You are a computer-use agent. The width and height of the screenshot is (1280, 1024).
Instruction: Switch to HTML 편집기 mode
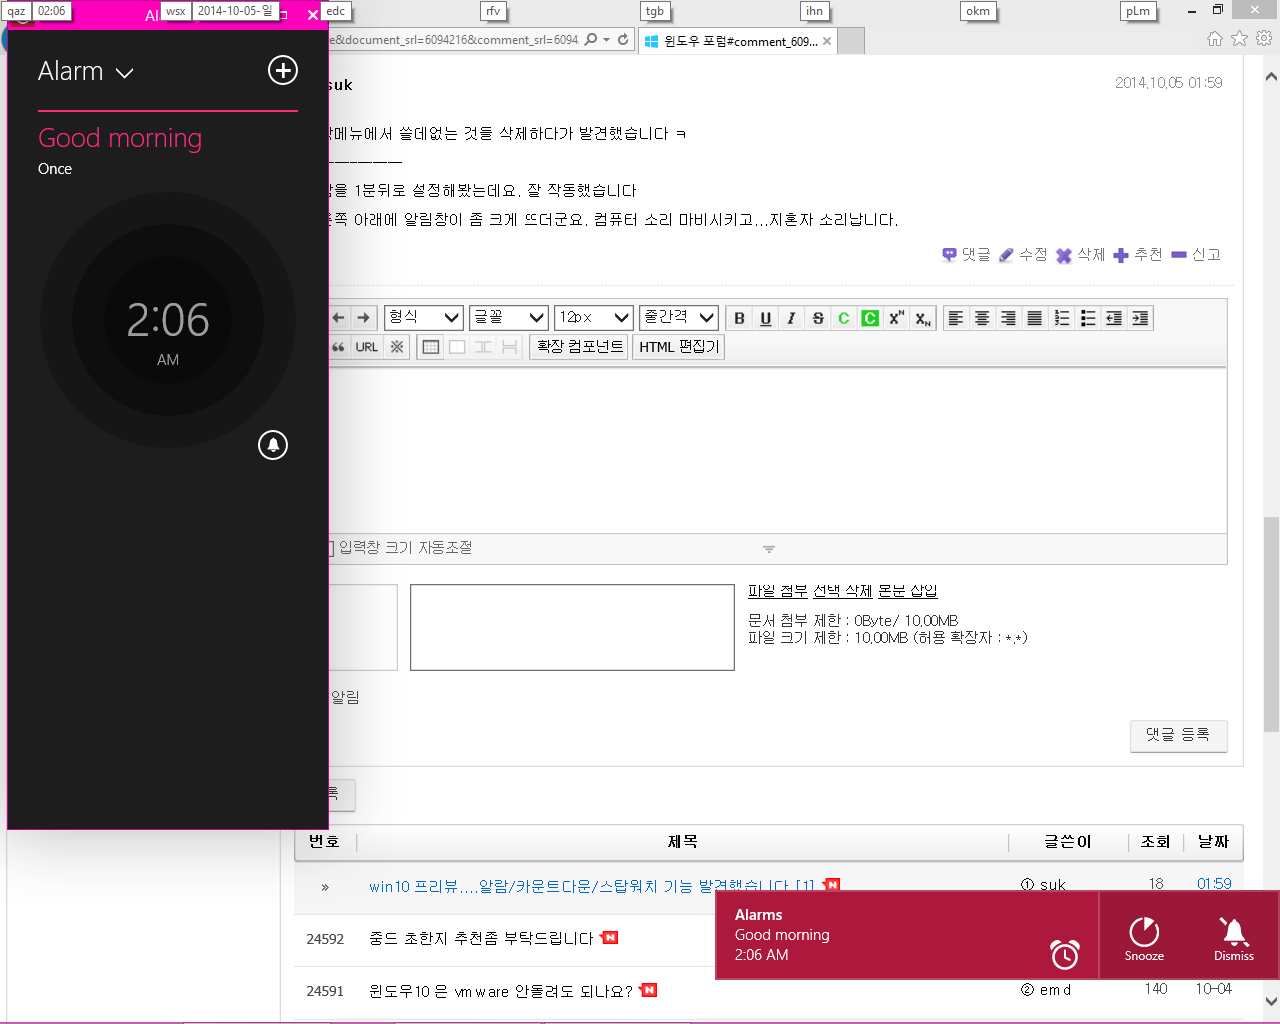coord(679,346)
